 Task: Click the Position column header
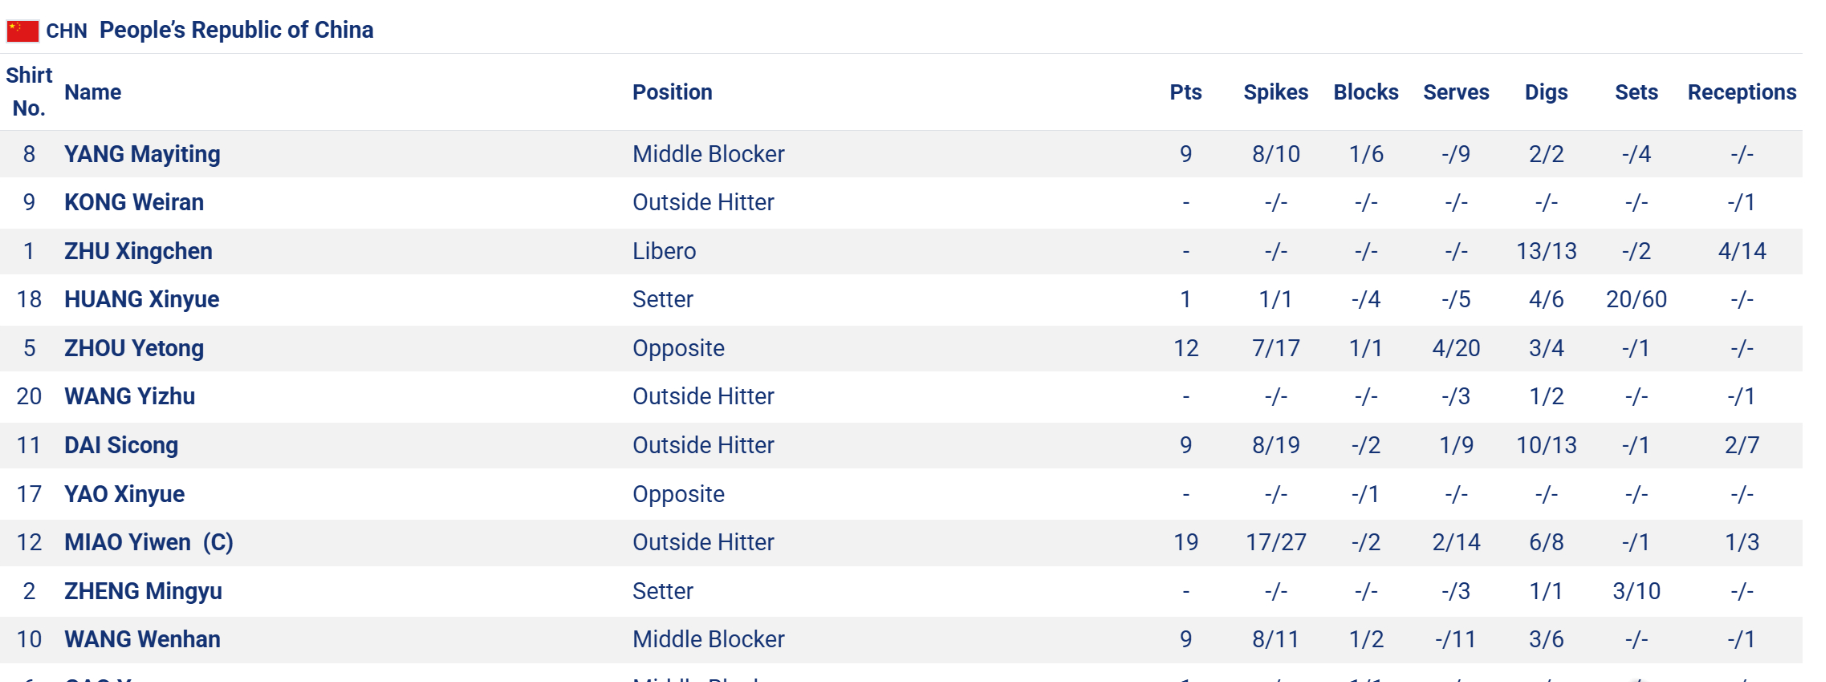[x=672, y=92]
